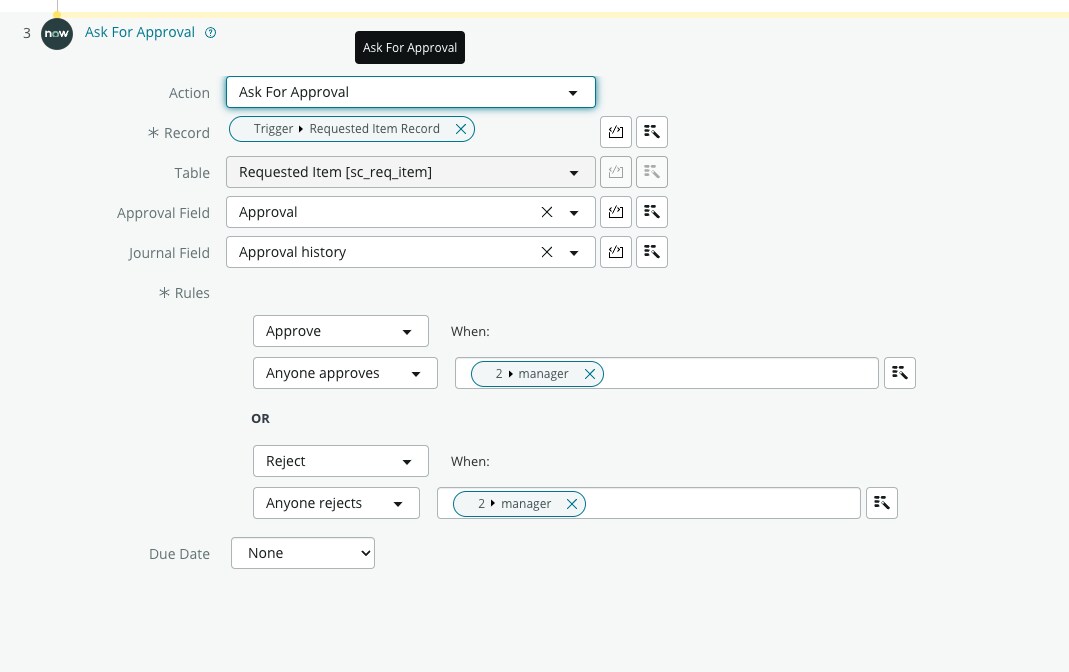Open the data pill picker for Approval Field
The image size is (1069, 672).
(x=651, y=211)
